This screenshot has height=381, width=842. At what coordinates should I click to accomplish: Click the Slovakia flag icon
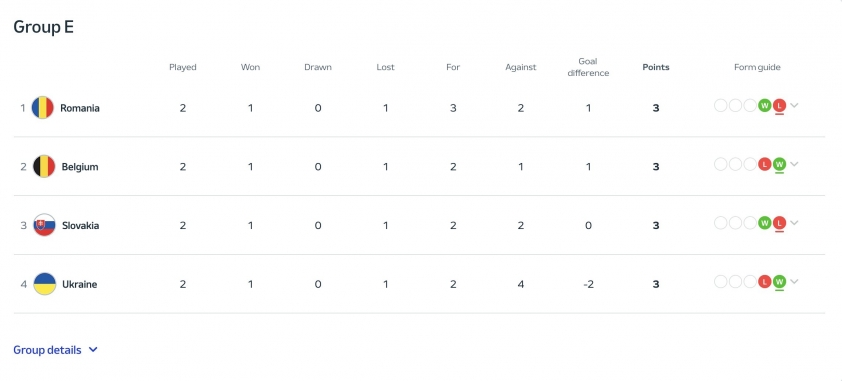(44, 225)
